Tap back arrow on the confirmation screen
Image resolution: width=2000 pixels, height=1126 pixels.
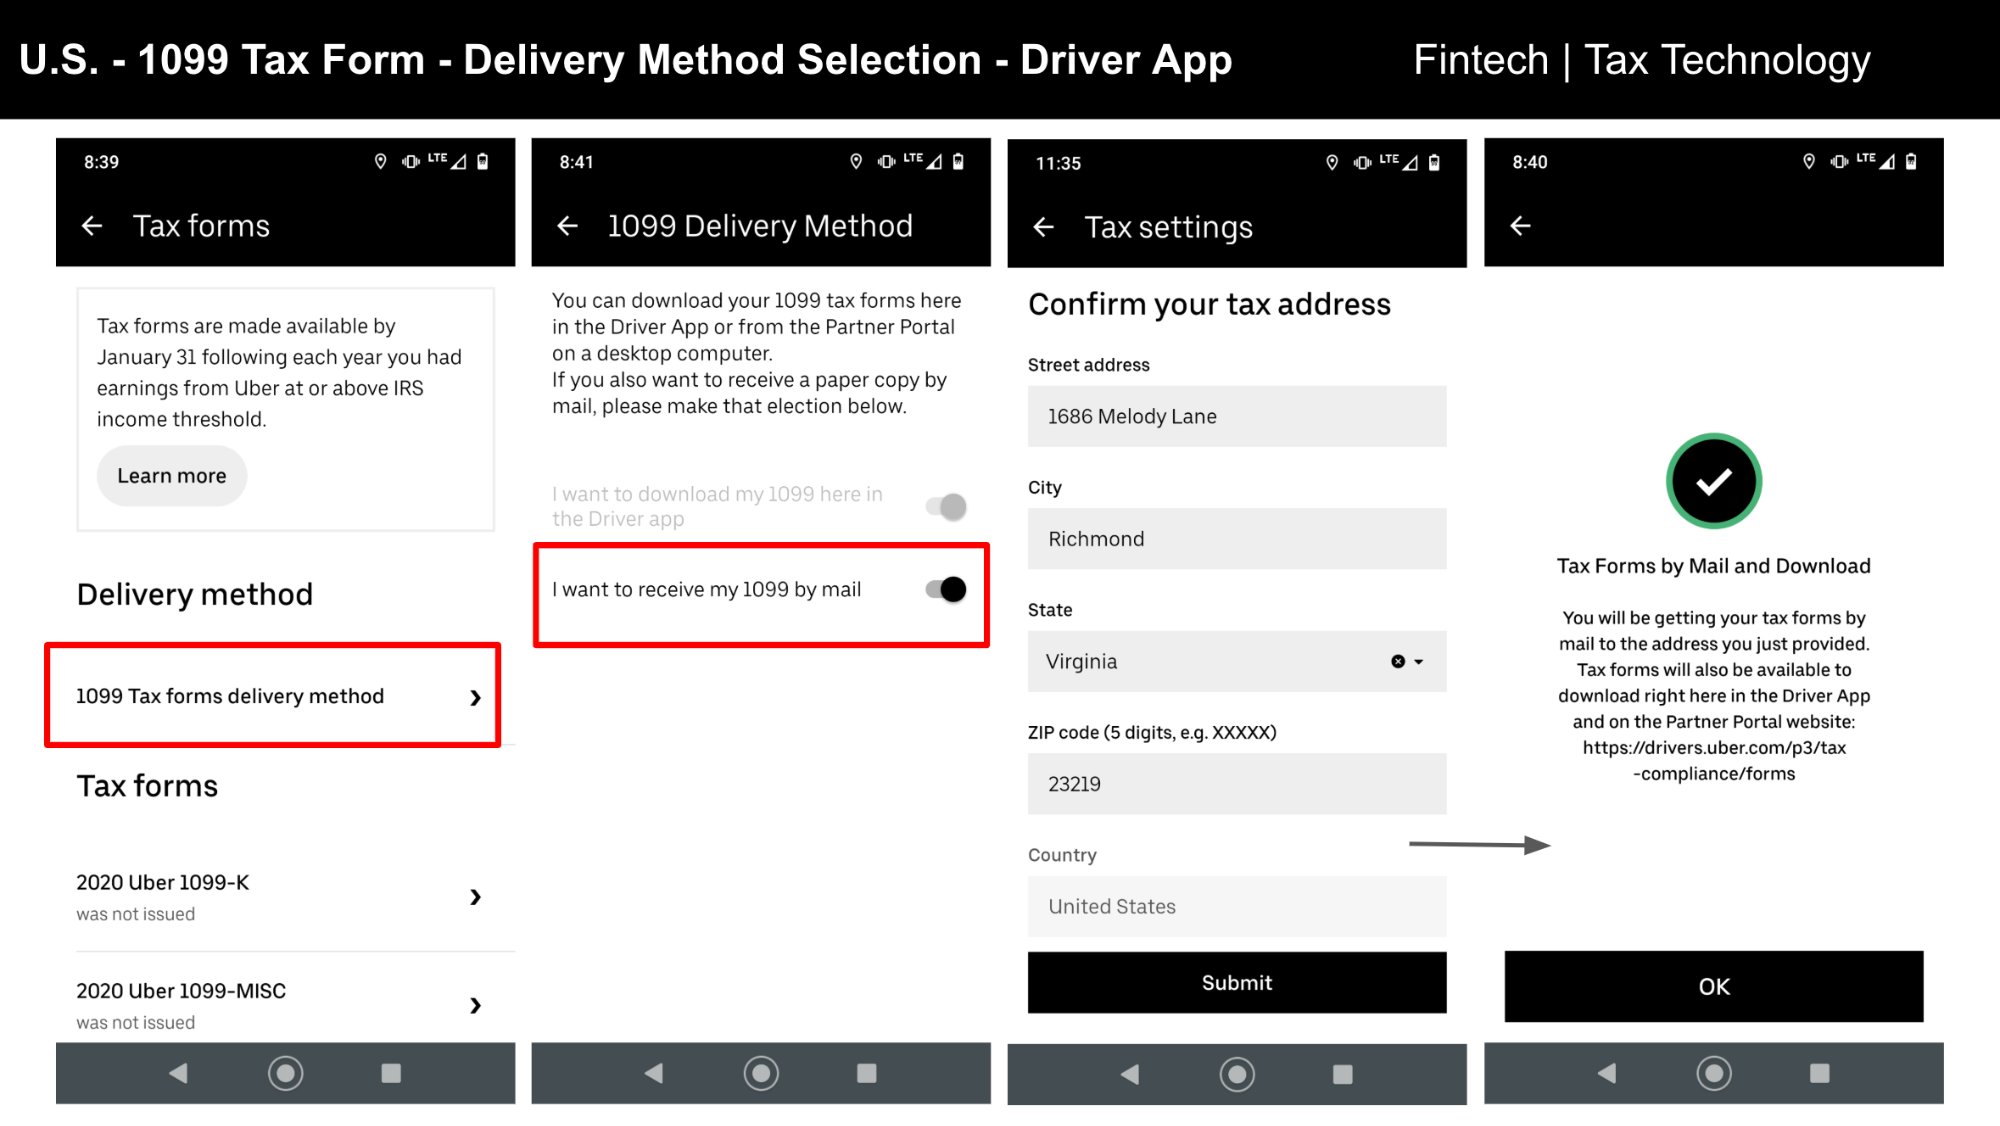point(1519,226)
